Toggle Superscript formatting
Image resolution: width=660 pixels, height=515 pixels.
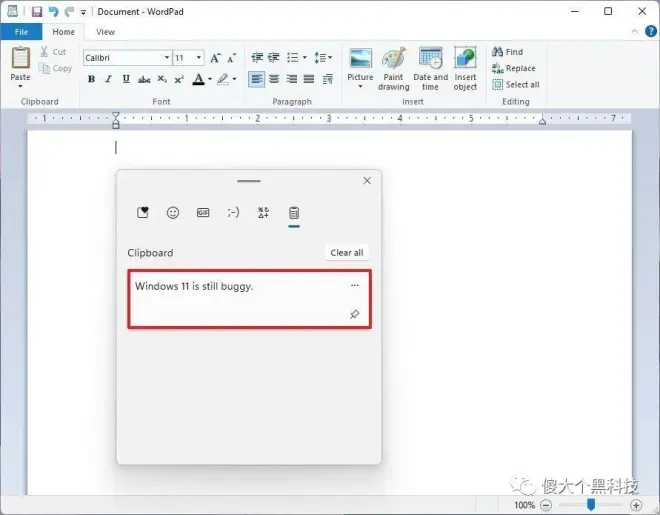click(x=179, y=79)
